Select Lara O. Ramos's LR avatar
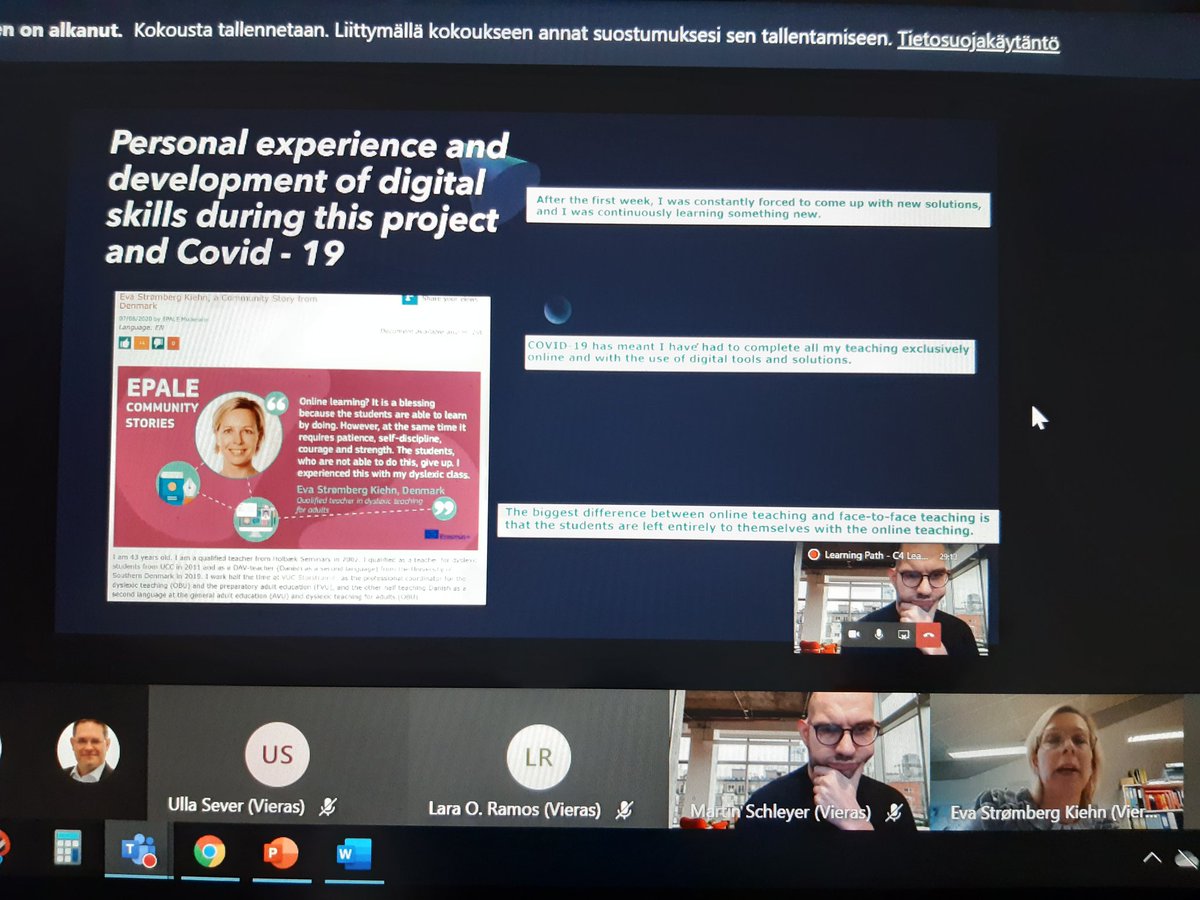 click(538, 757)
